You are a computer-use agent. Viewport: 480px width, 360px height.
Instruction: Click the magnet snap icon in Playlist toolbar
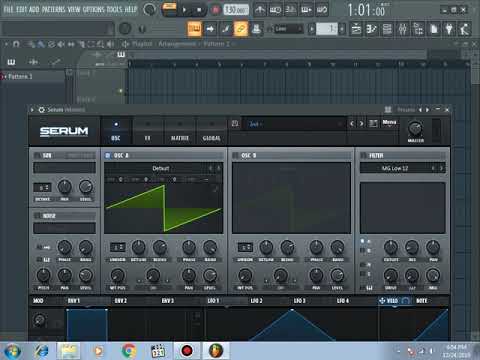tap(16, 44)
